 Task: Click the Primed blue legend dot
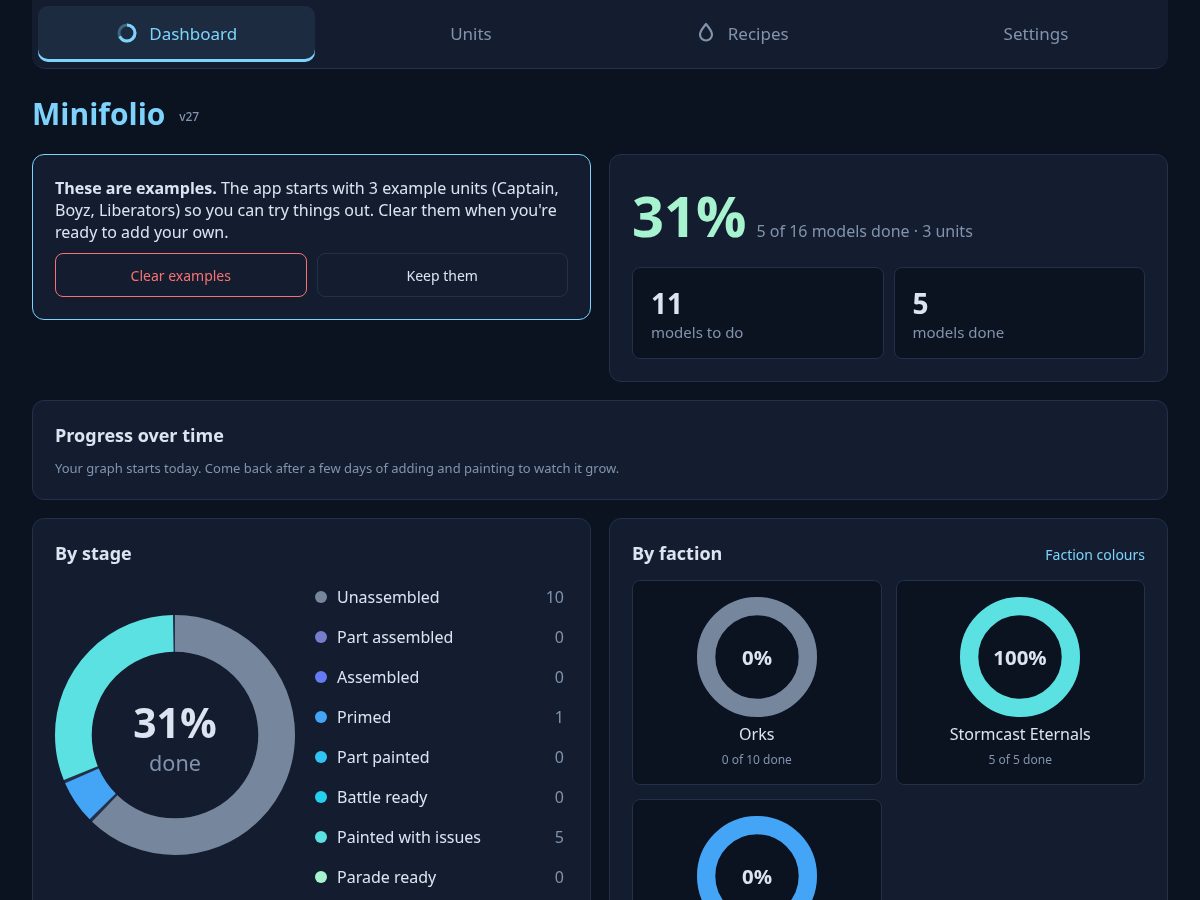click(321, 717)
